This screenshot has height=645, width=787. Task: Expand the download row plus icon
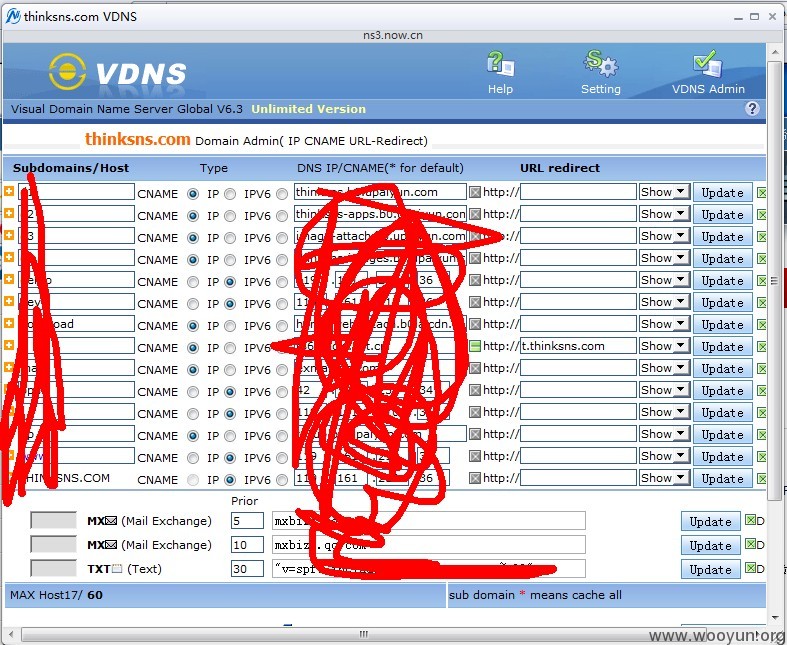coord(9,323)
